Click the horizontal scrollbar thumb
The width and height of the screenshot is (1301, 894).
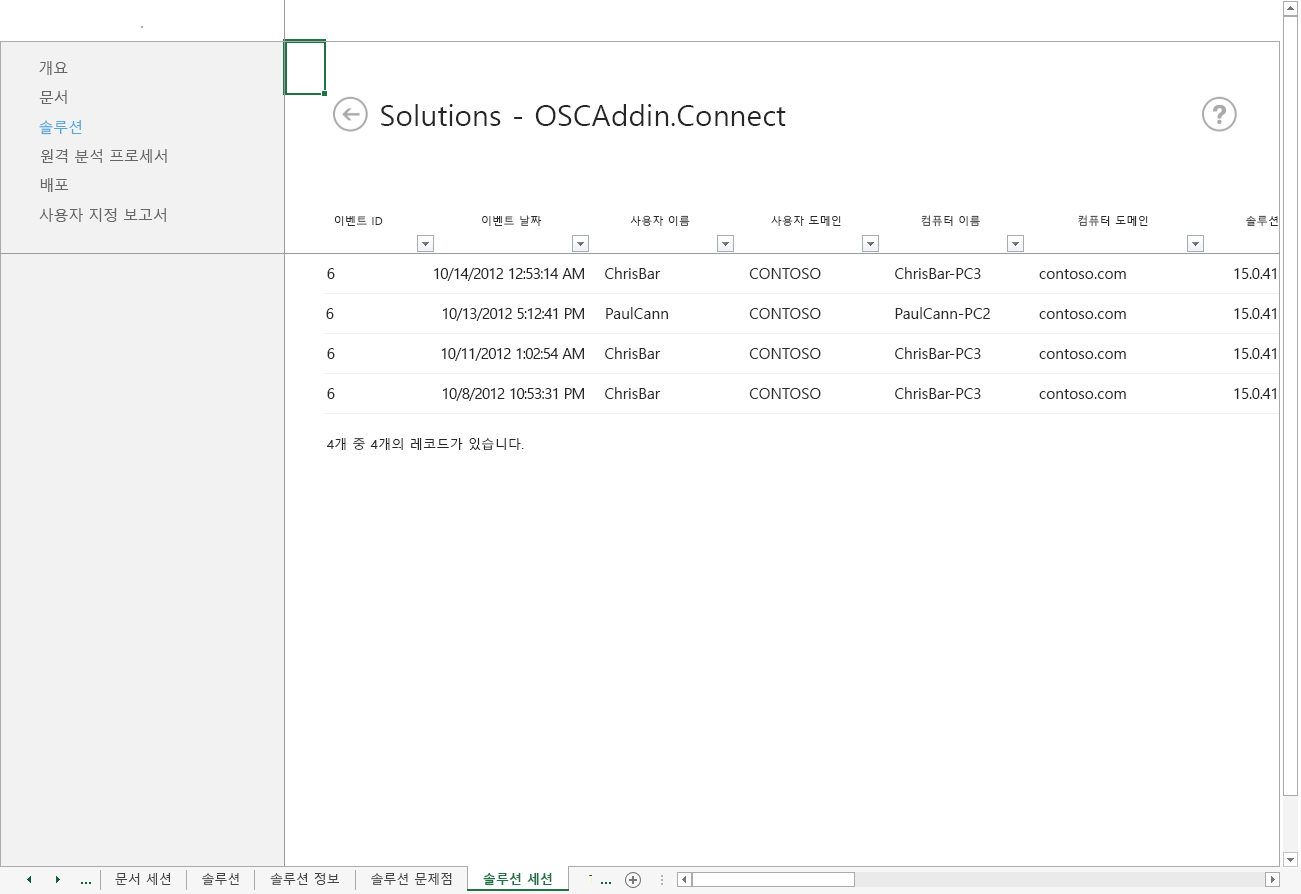(x=773, y=880)
